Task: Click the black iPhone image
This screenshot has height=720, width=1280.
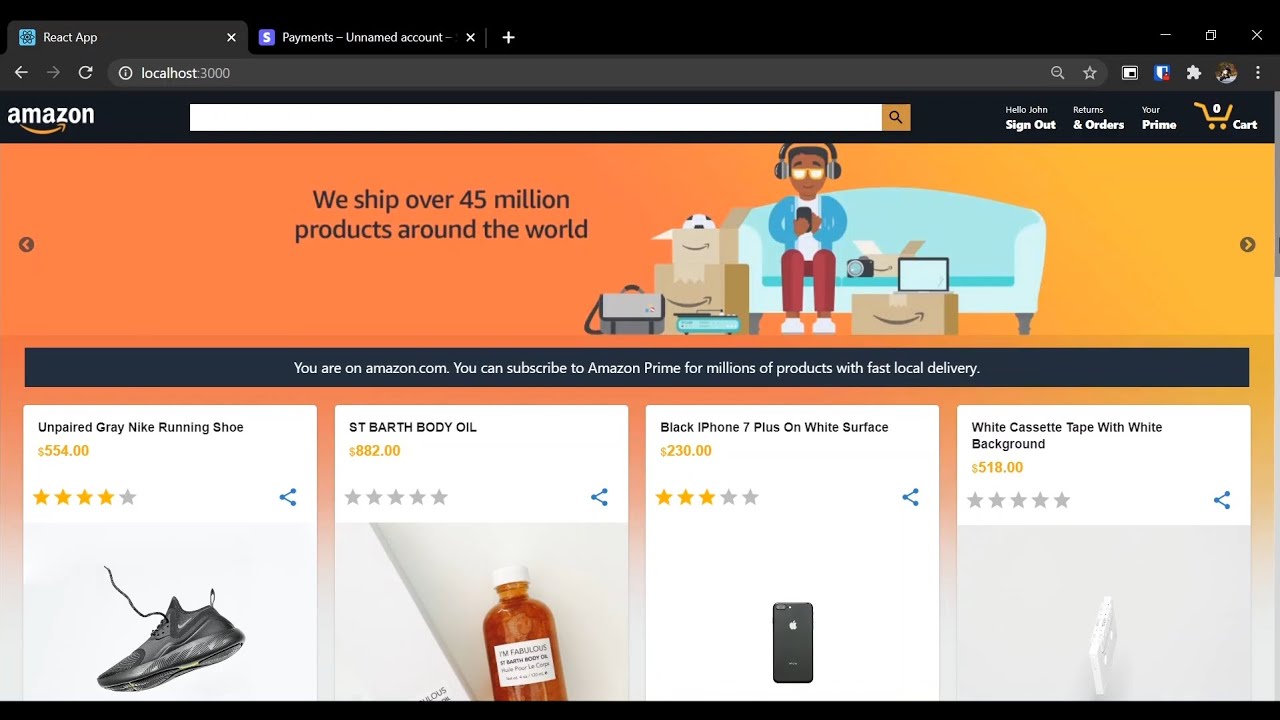Action: (792, 612)
